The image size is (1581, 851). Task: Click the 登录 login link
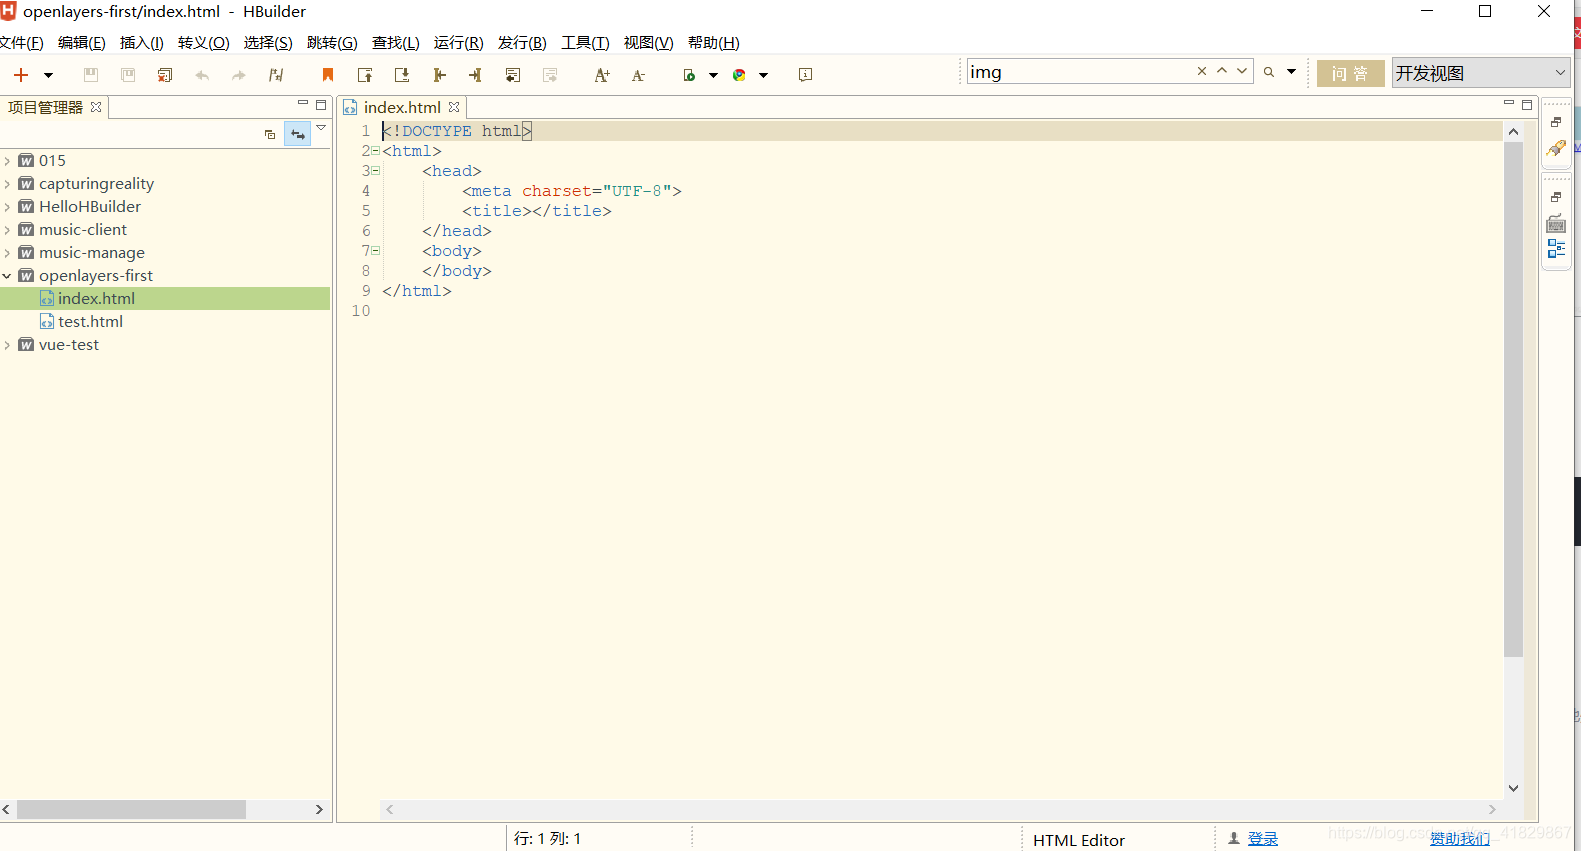coord(1263,839)
